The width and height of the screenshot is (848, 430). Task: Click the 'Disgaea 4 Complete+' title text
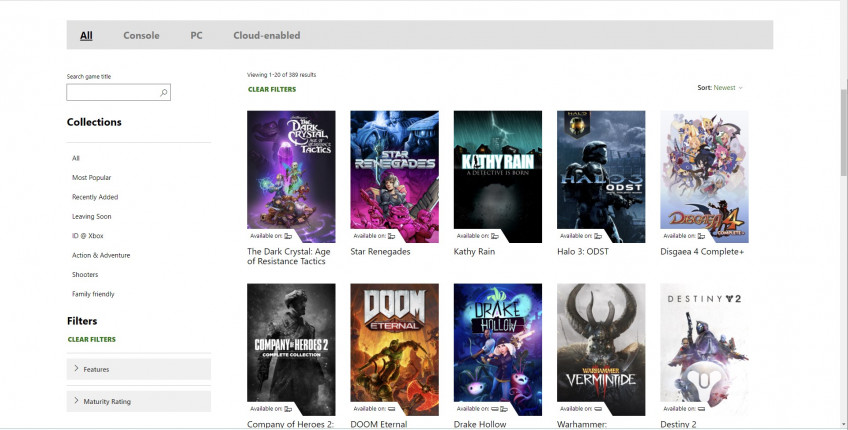(702, 252)
